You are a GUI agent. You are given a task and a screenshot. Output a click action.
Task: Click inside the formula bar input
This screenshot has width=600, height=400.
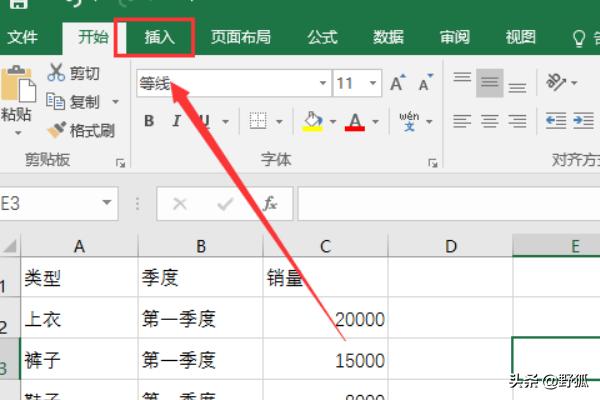[449, 204]
